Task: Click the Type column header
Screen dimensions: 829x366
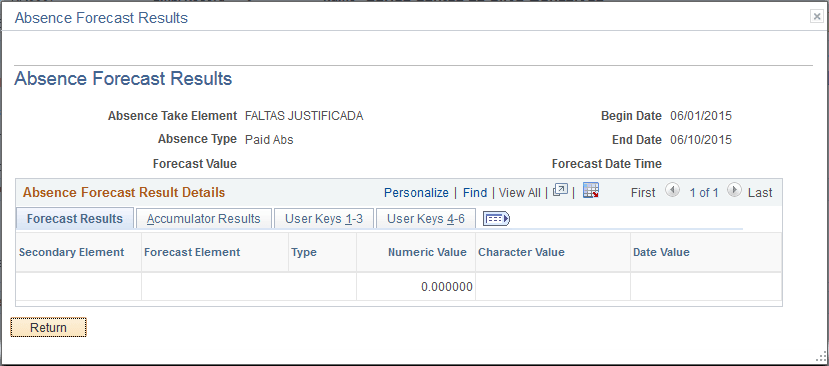Action: 303,252
